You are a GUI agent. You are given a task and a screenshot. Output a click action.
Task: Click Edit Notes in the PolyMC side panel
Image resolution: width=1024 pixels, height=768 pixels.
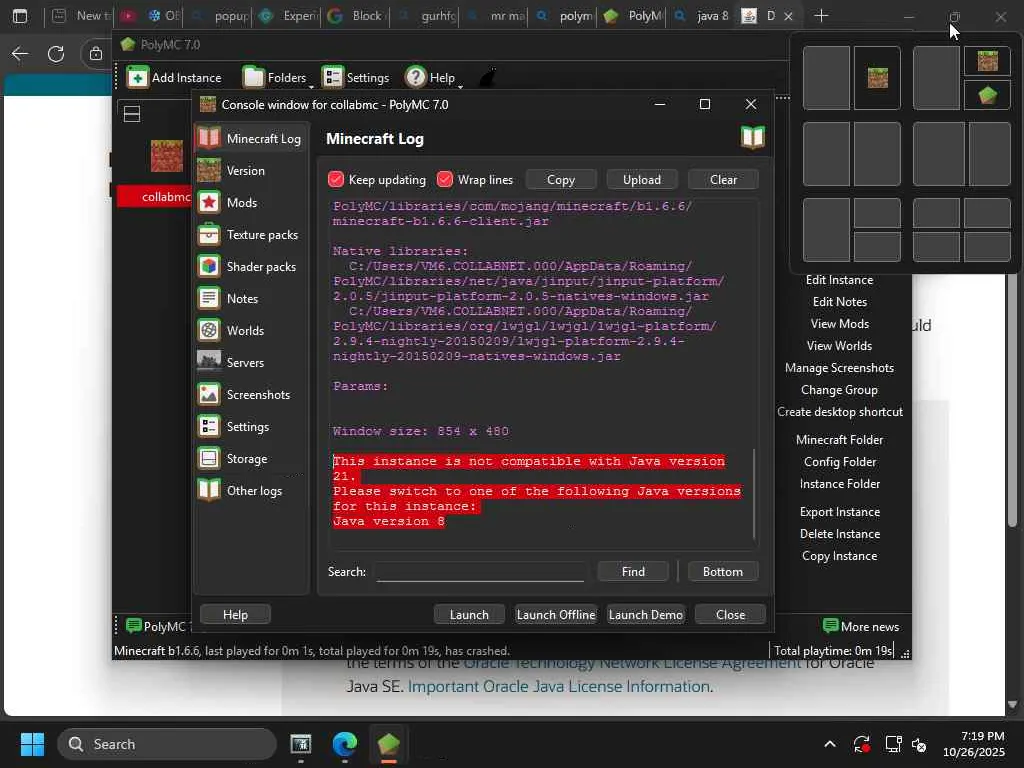coord(839,302)
